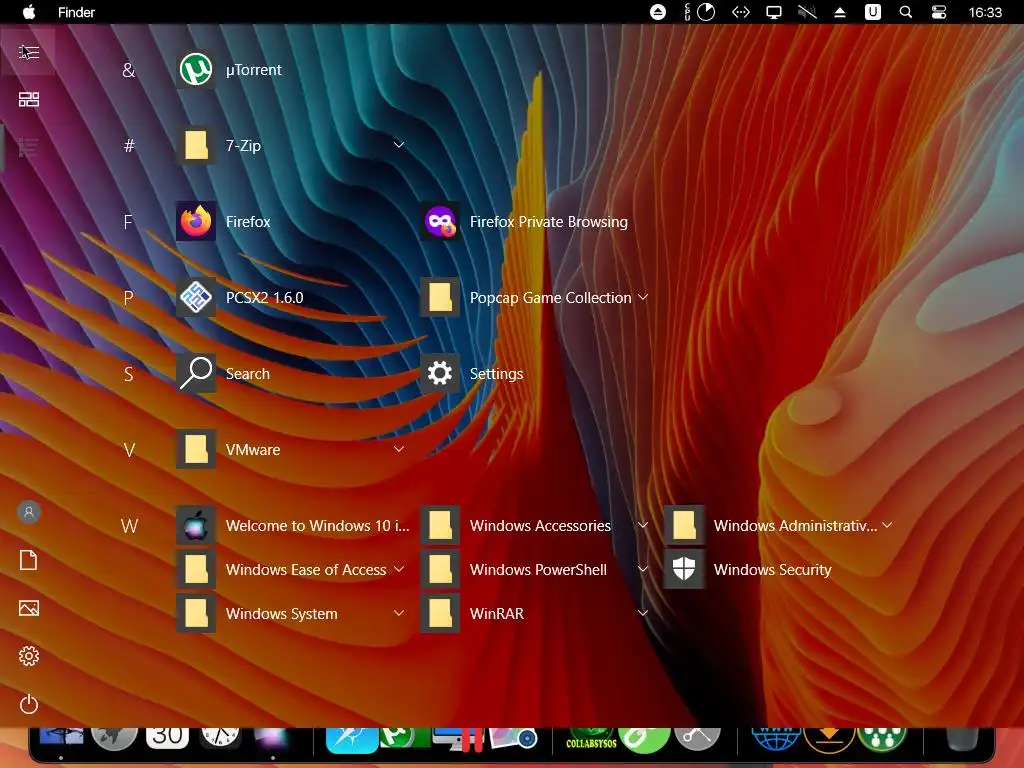The height and width of the screenshot is (768, 1024).
Task: Jump via the 'P' letter header
Action: [128, 298]
